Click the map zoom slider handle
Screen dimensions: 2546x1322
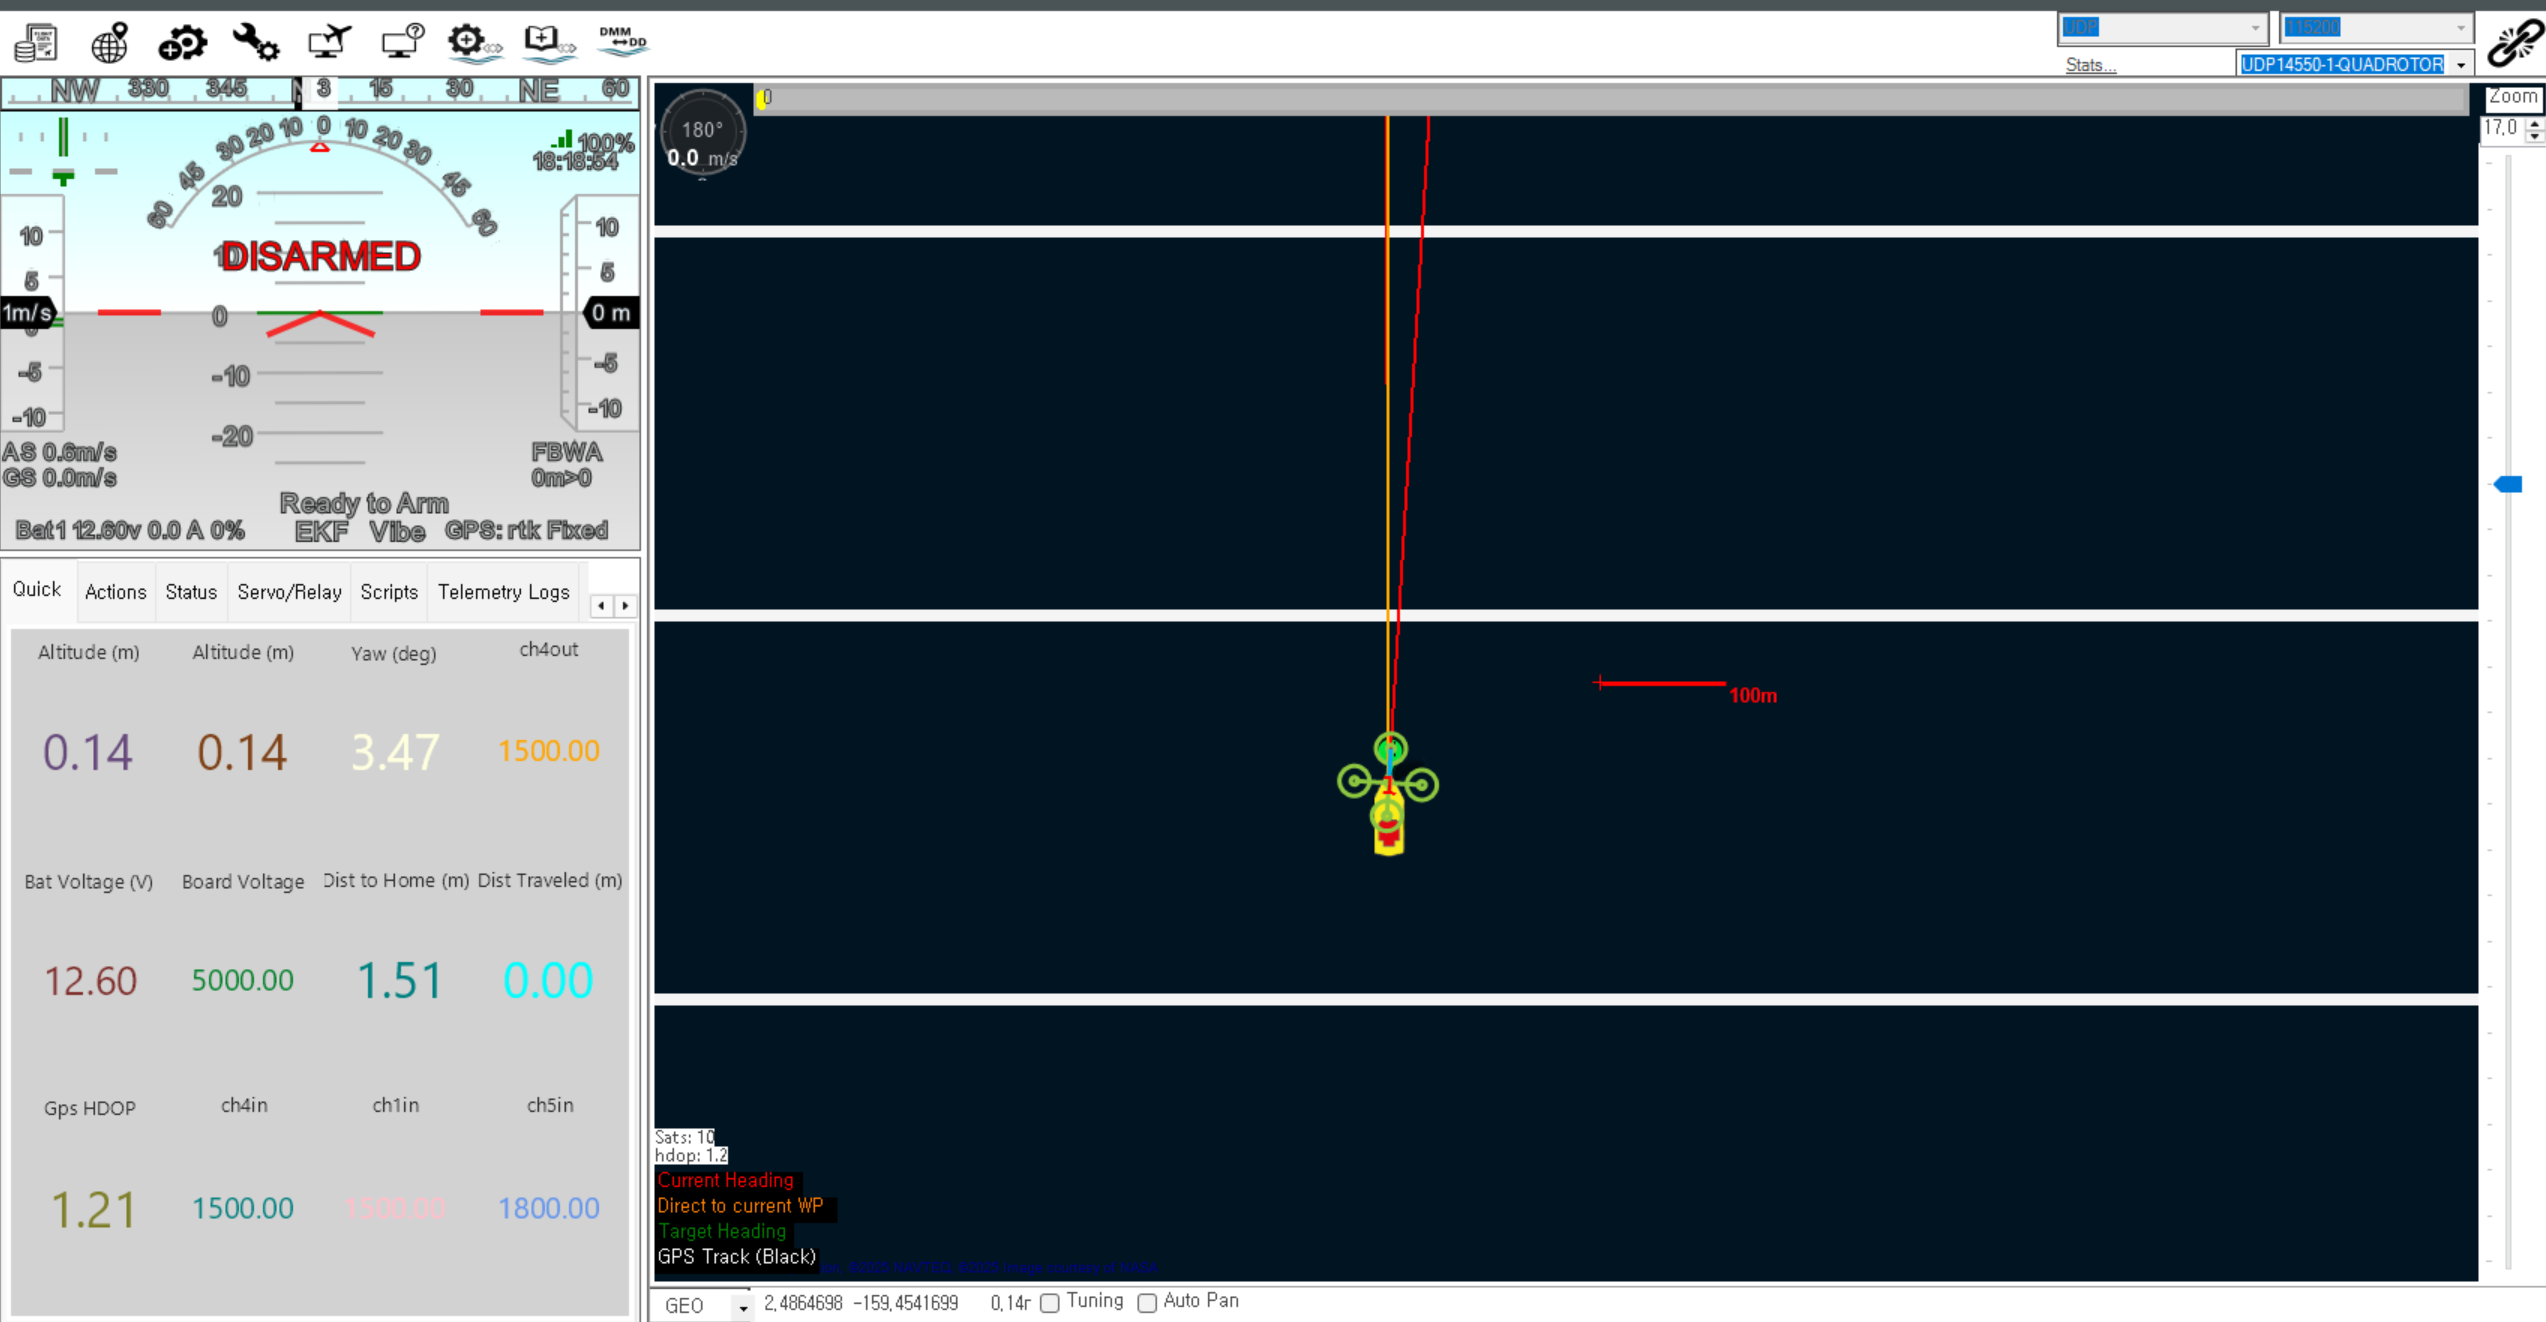pyautogui.click(x=2509, y=484)
